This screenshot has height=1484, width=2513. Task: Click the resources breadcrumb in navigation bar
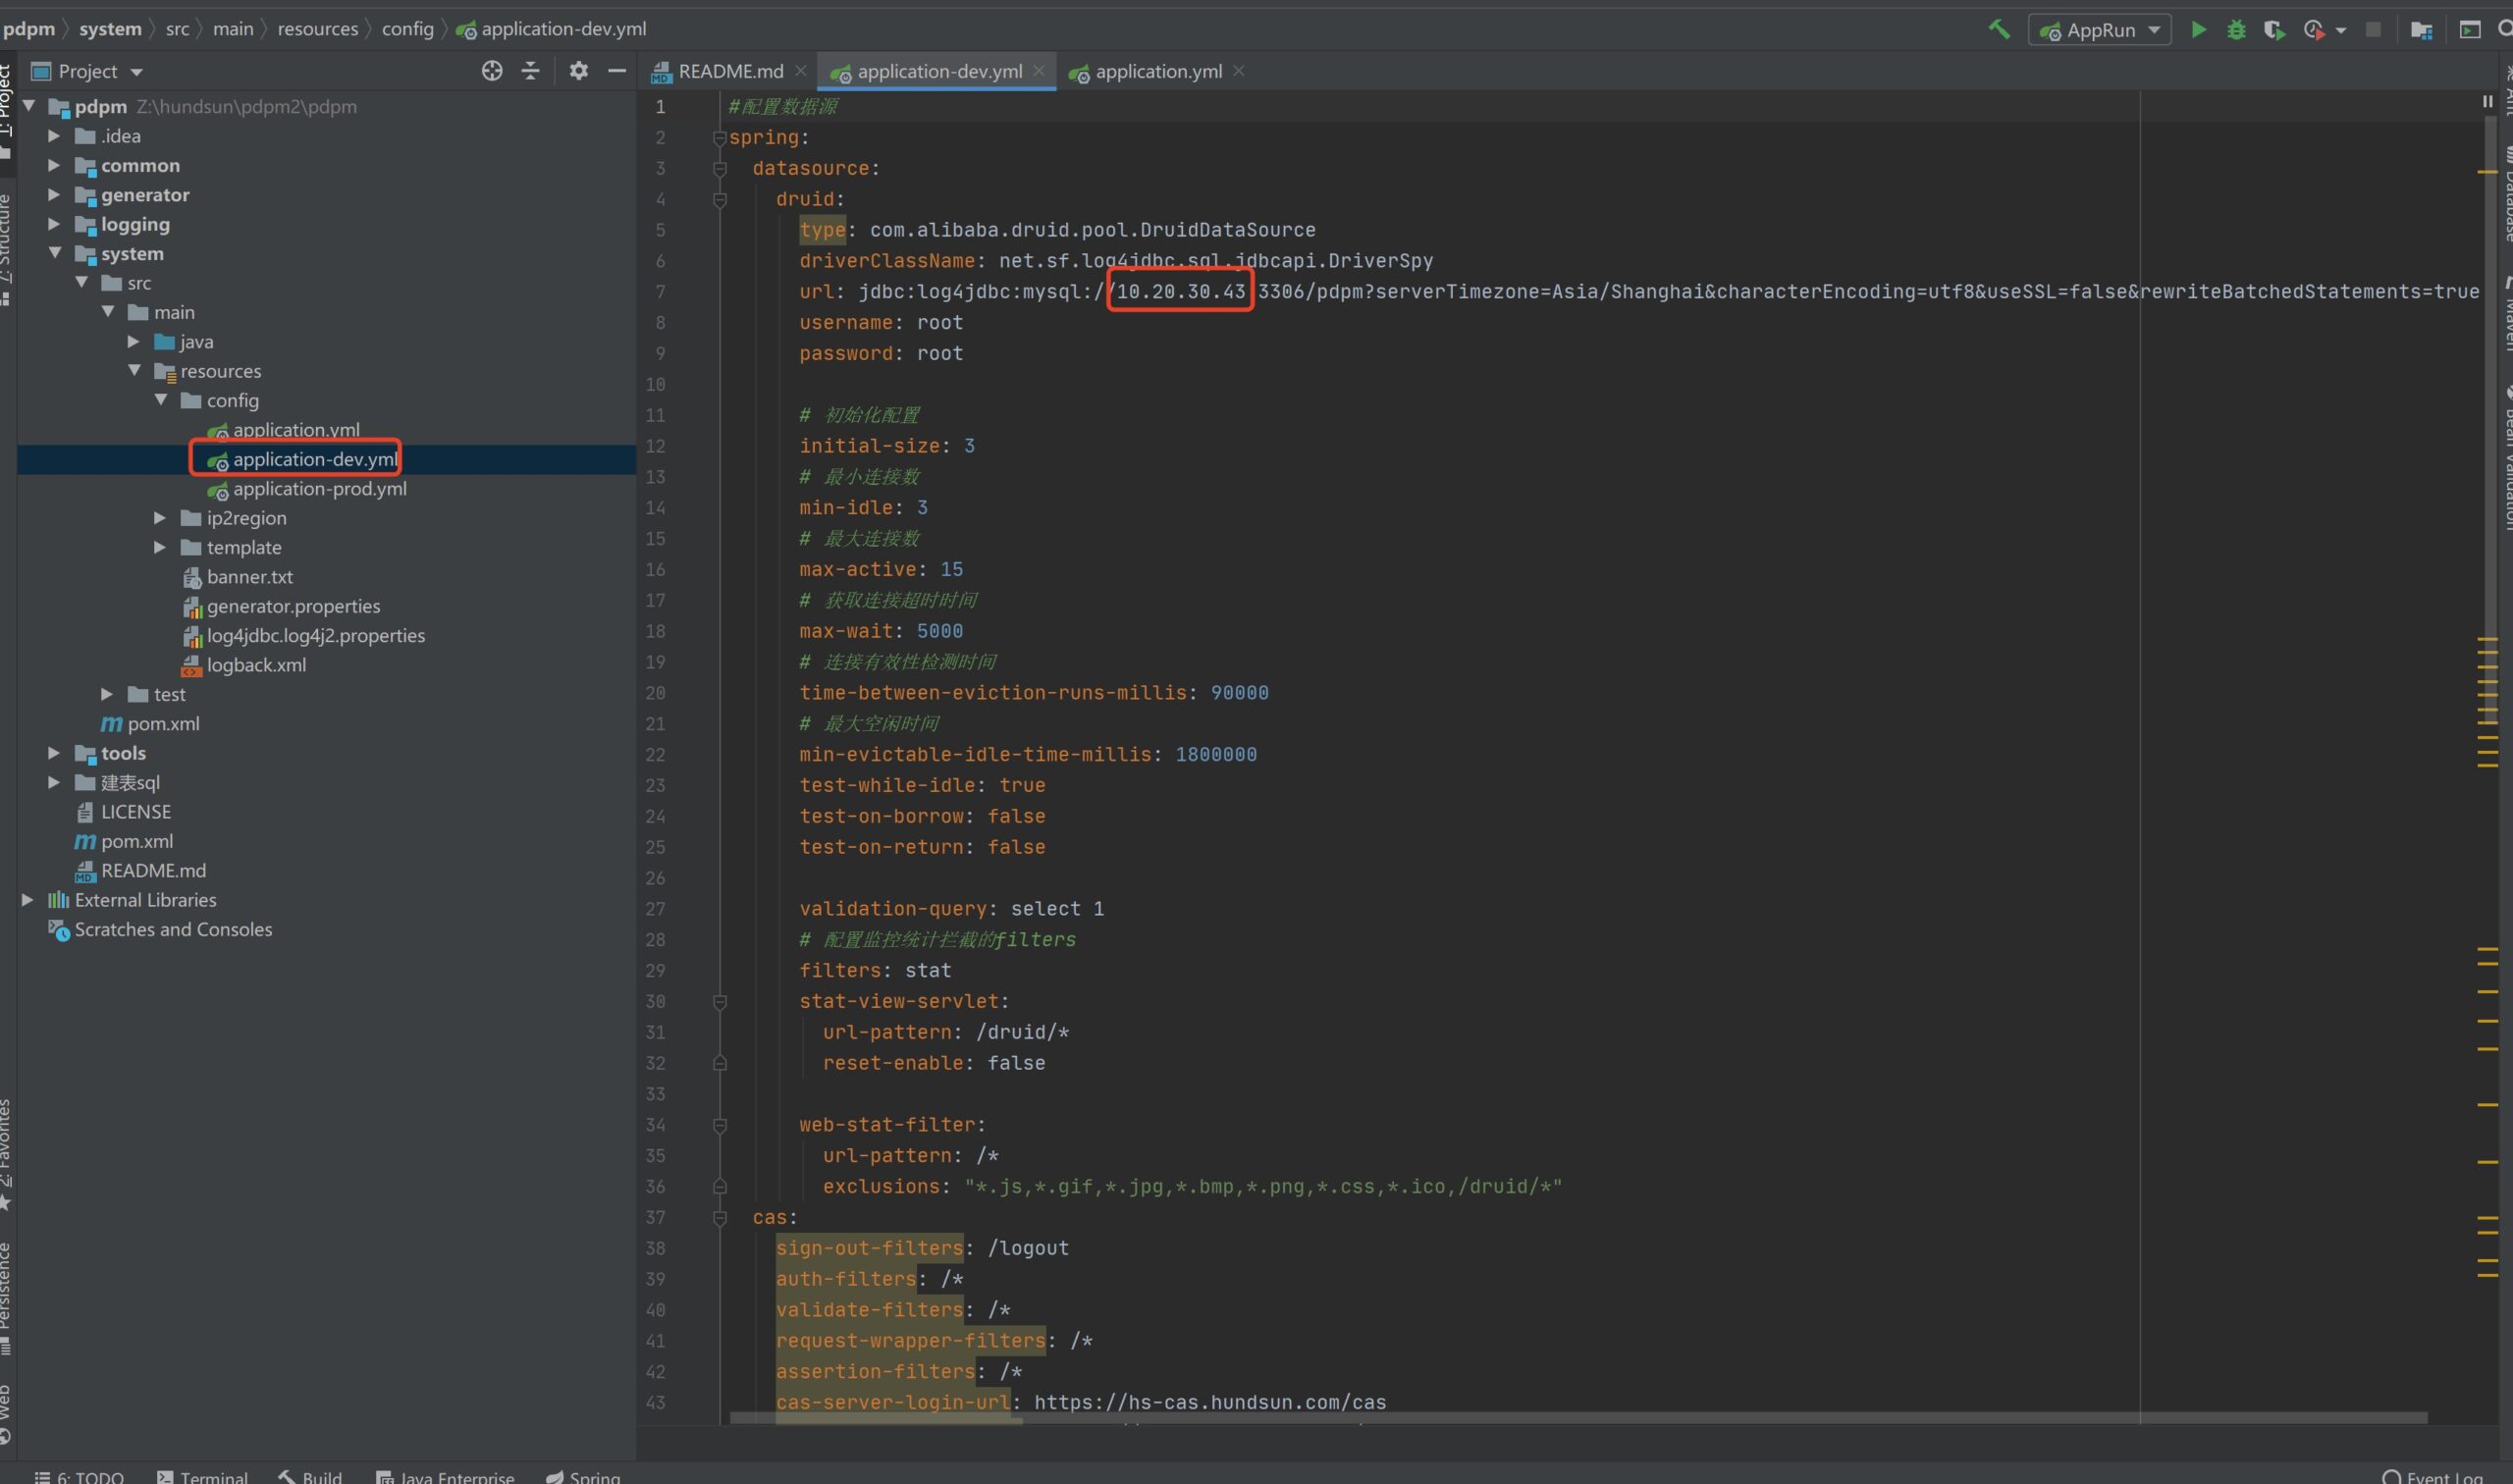tap(318, 29)
